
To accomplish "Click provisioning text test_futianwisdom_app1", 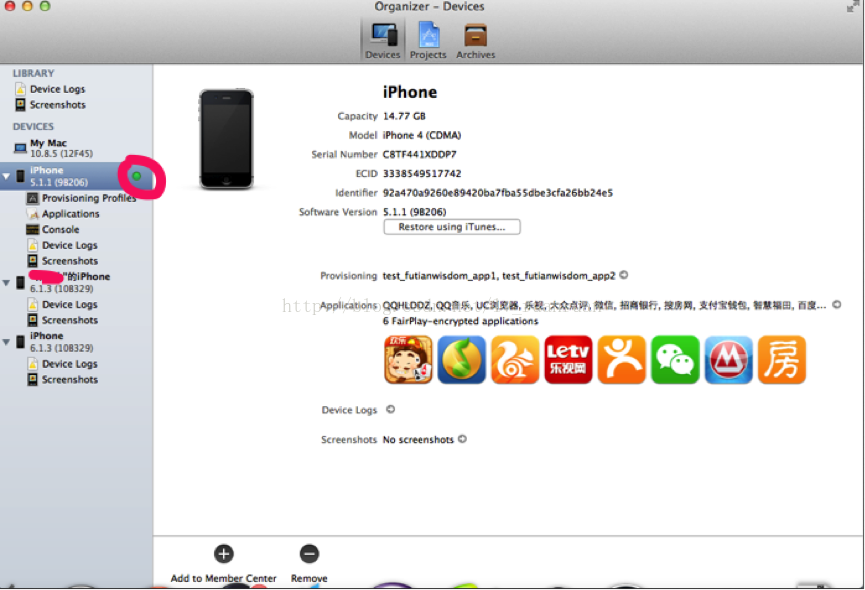I will point(440,276).
